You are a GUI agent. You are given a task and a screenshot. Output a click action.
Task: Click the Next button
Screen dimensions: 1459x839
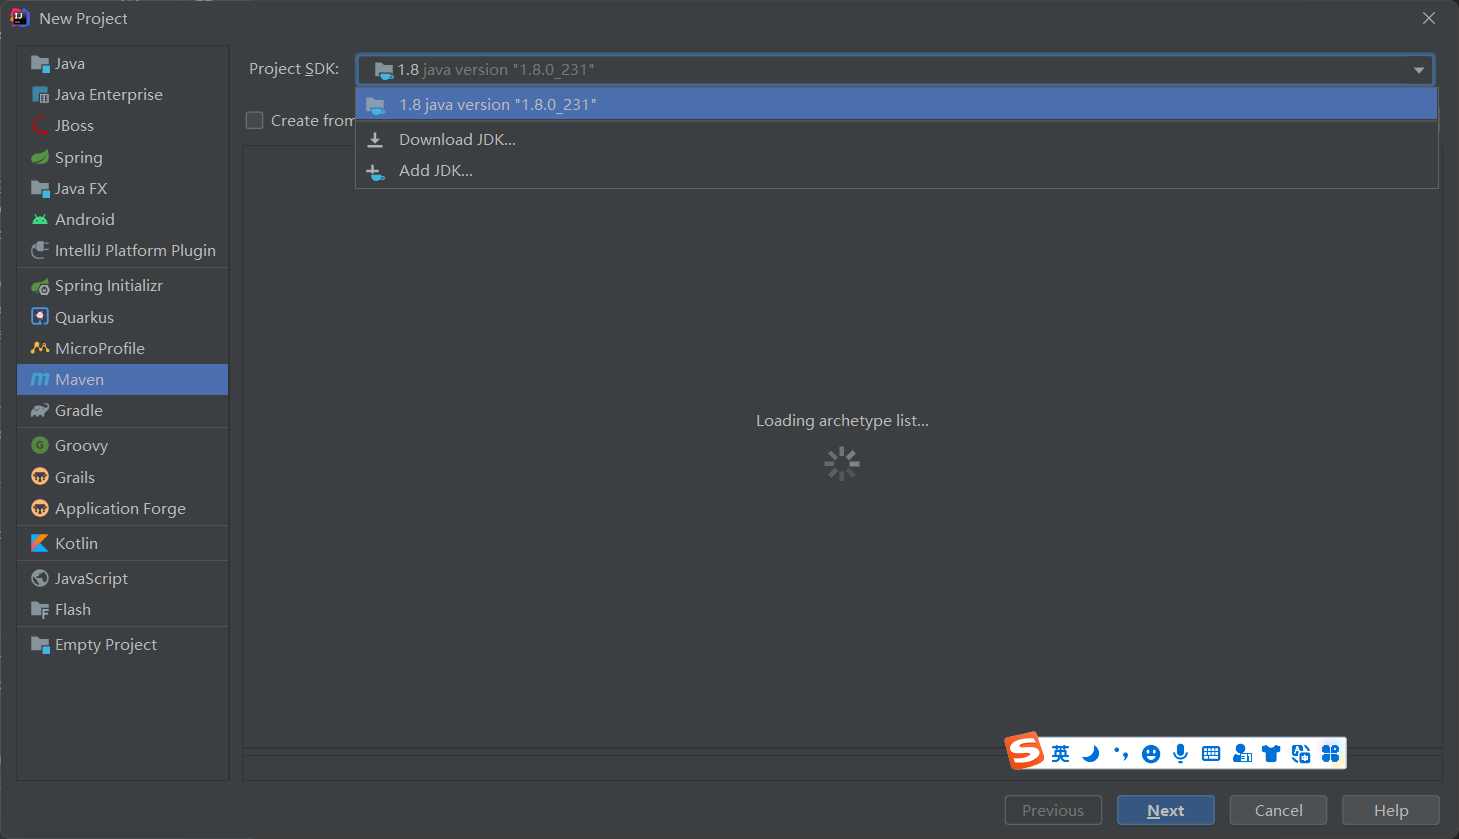click(1165, 810)
